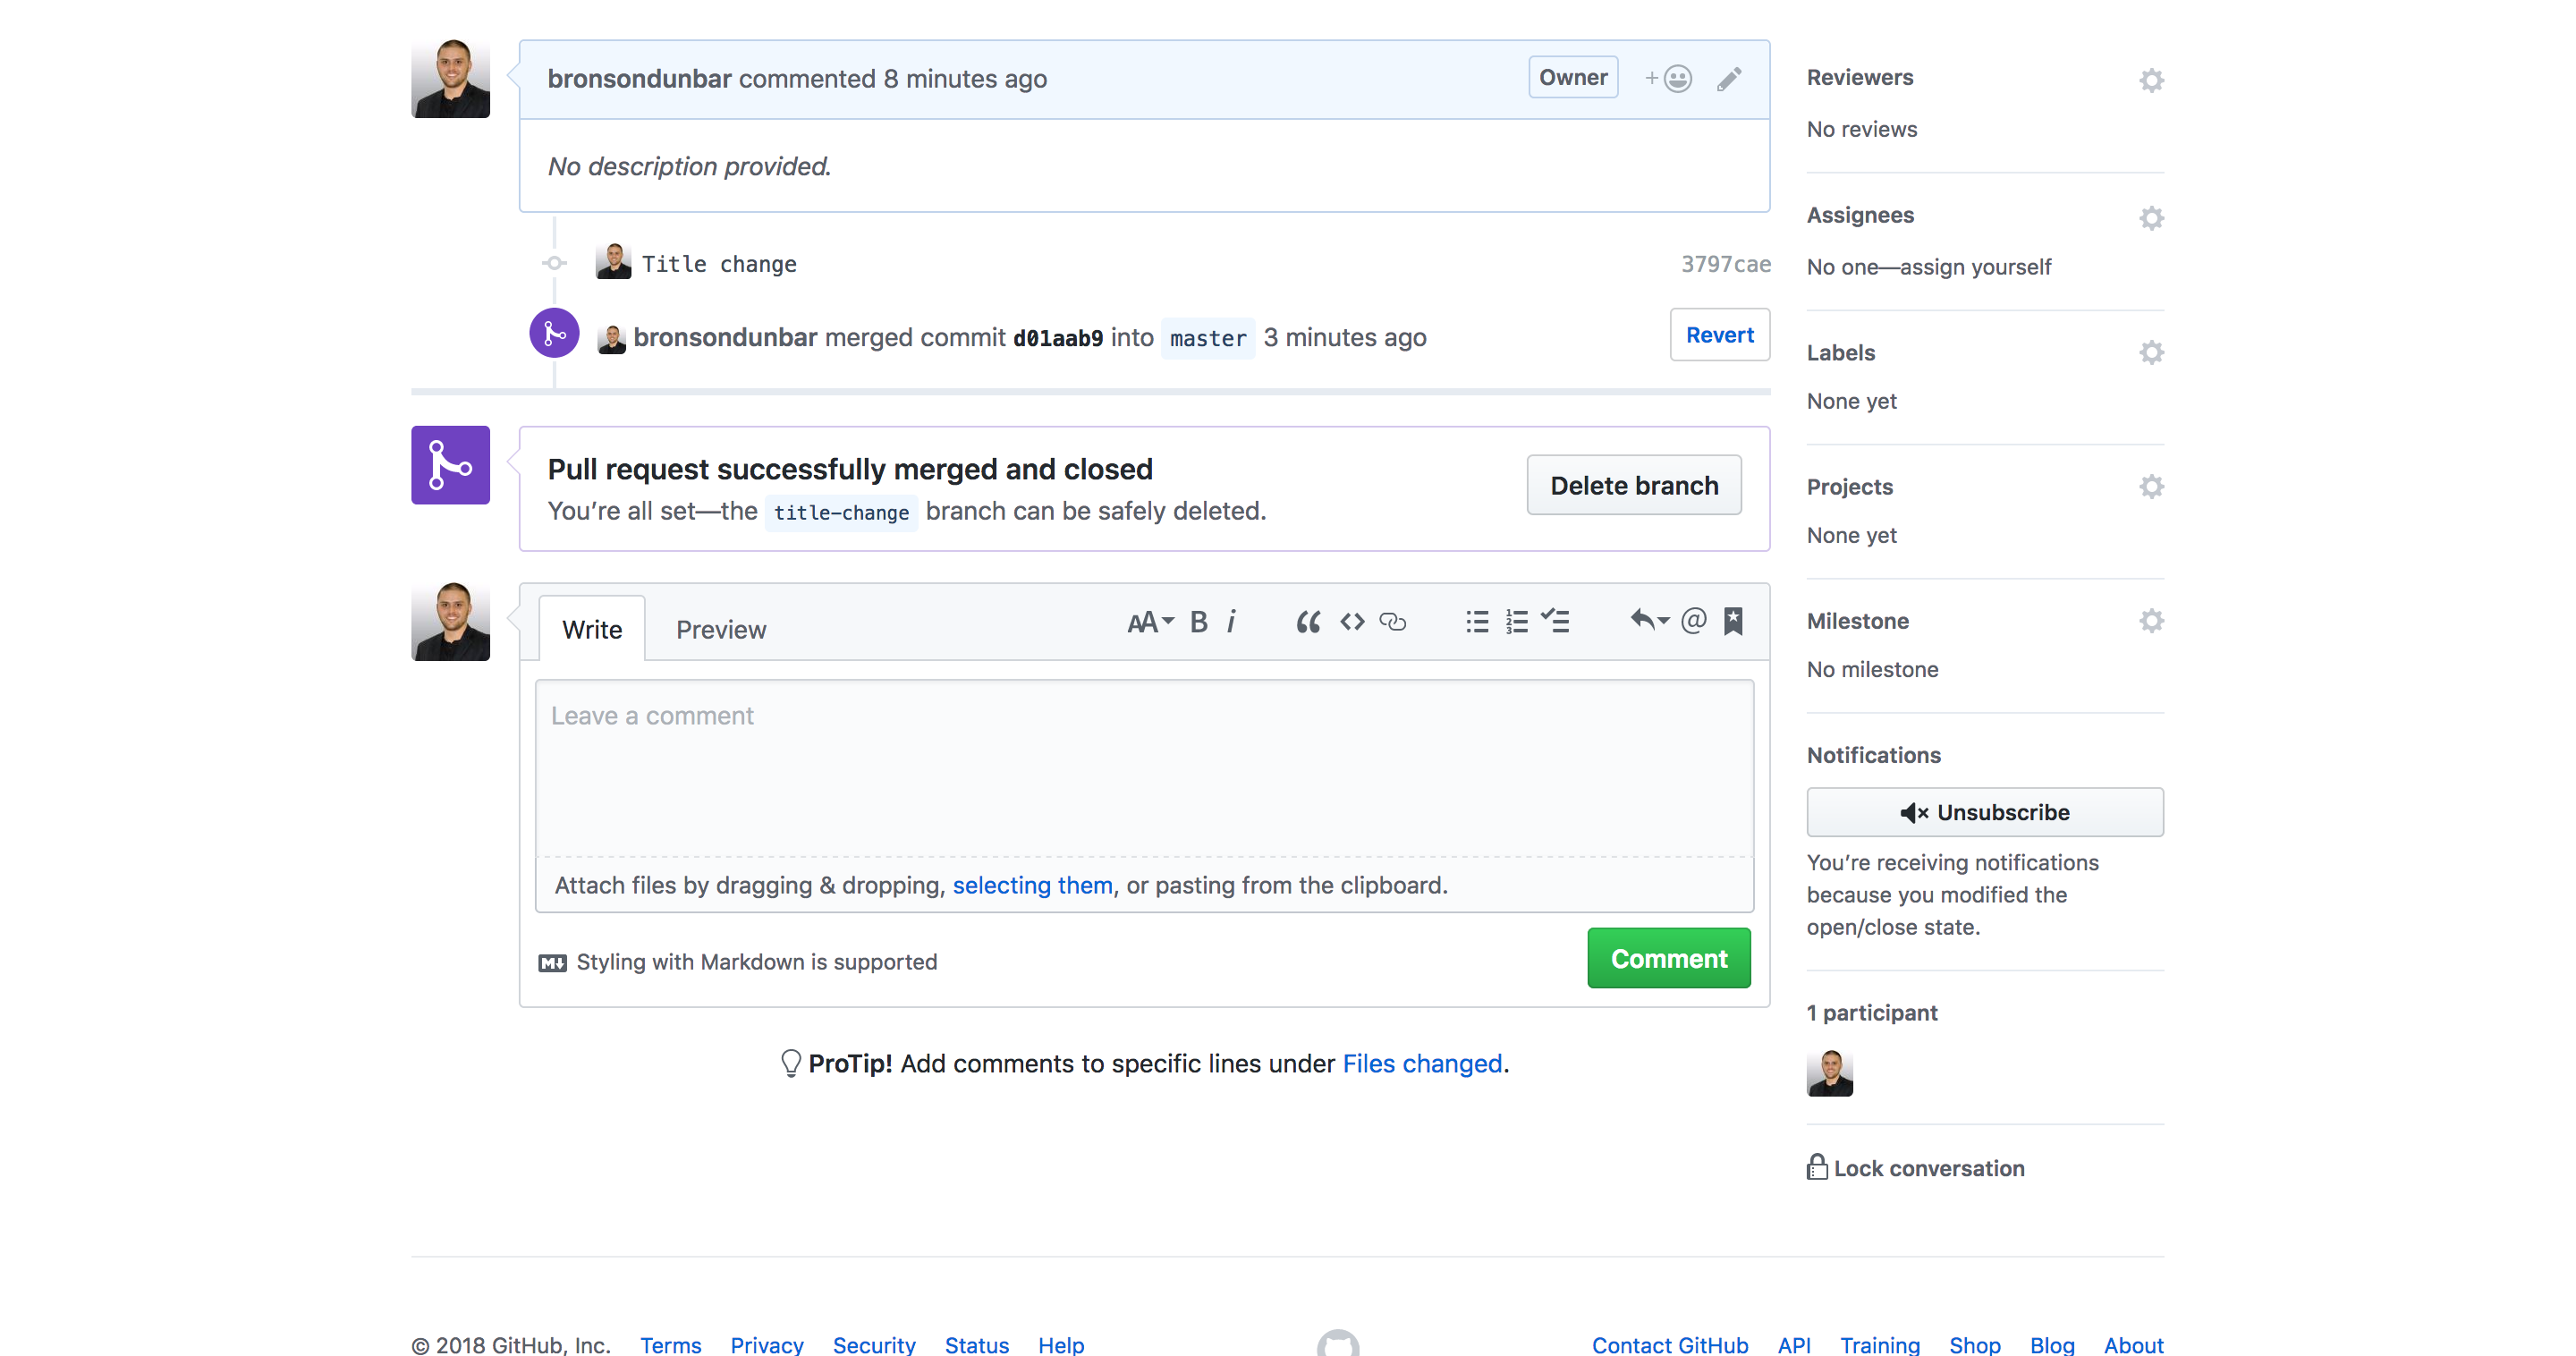Viewport: 2576px width, 1356px height.
Task: Add a task list
Action: click(x=1555, y=622)
